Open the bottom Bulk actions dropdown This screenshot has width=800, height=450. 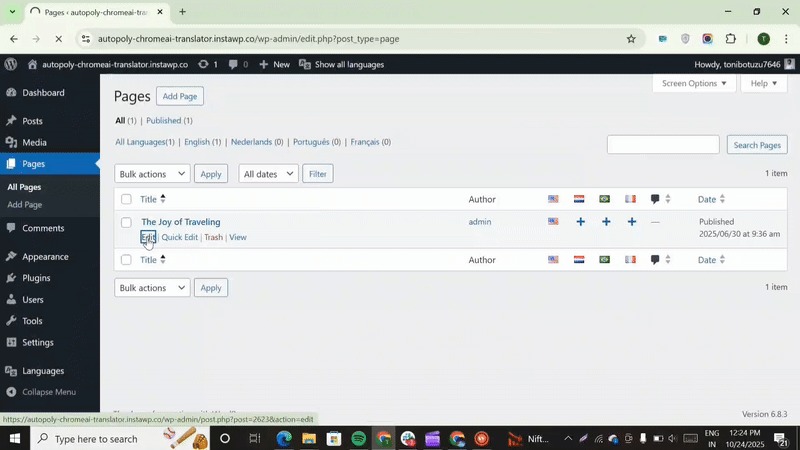click(152, 288)
